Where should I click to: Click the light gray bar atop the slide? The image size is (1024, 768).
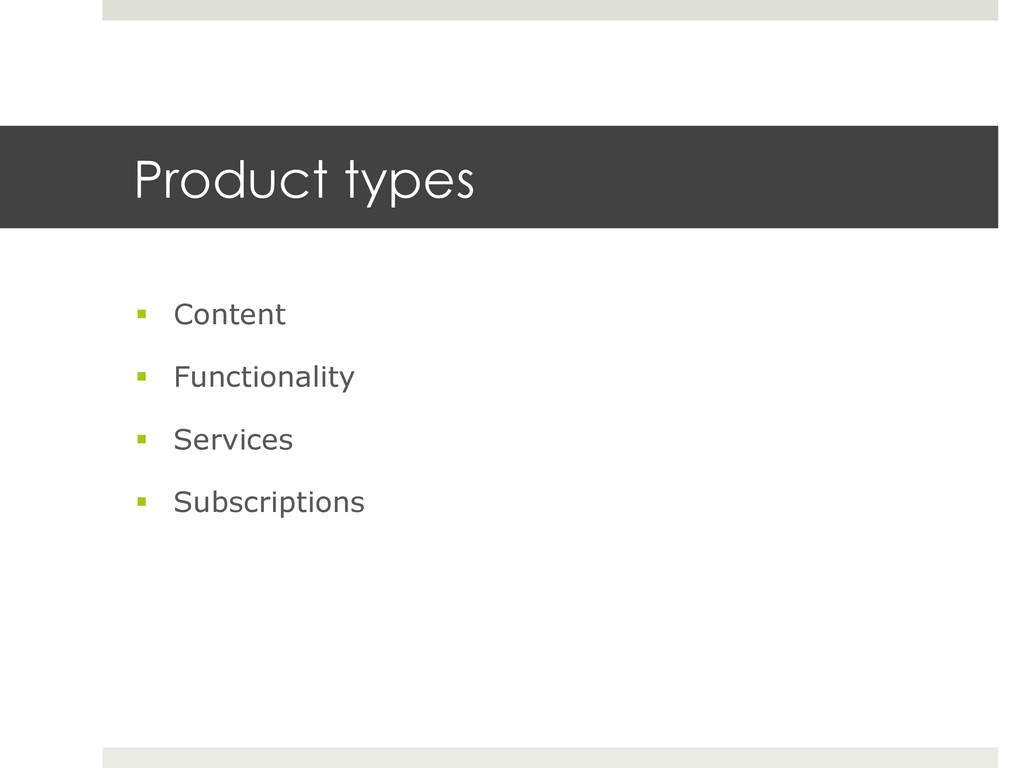(550, 10)
